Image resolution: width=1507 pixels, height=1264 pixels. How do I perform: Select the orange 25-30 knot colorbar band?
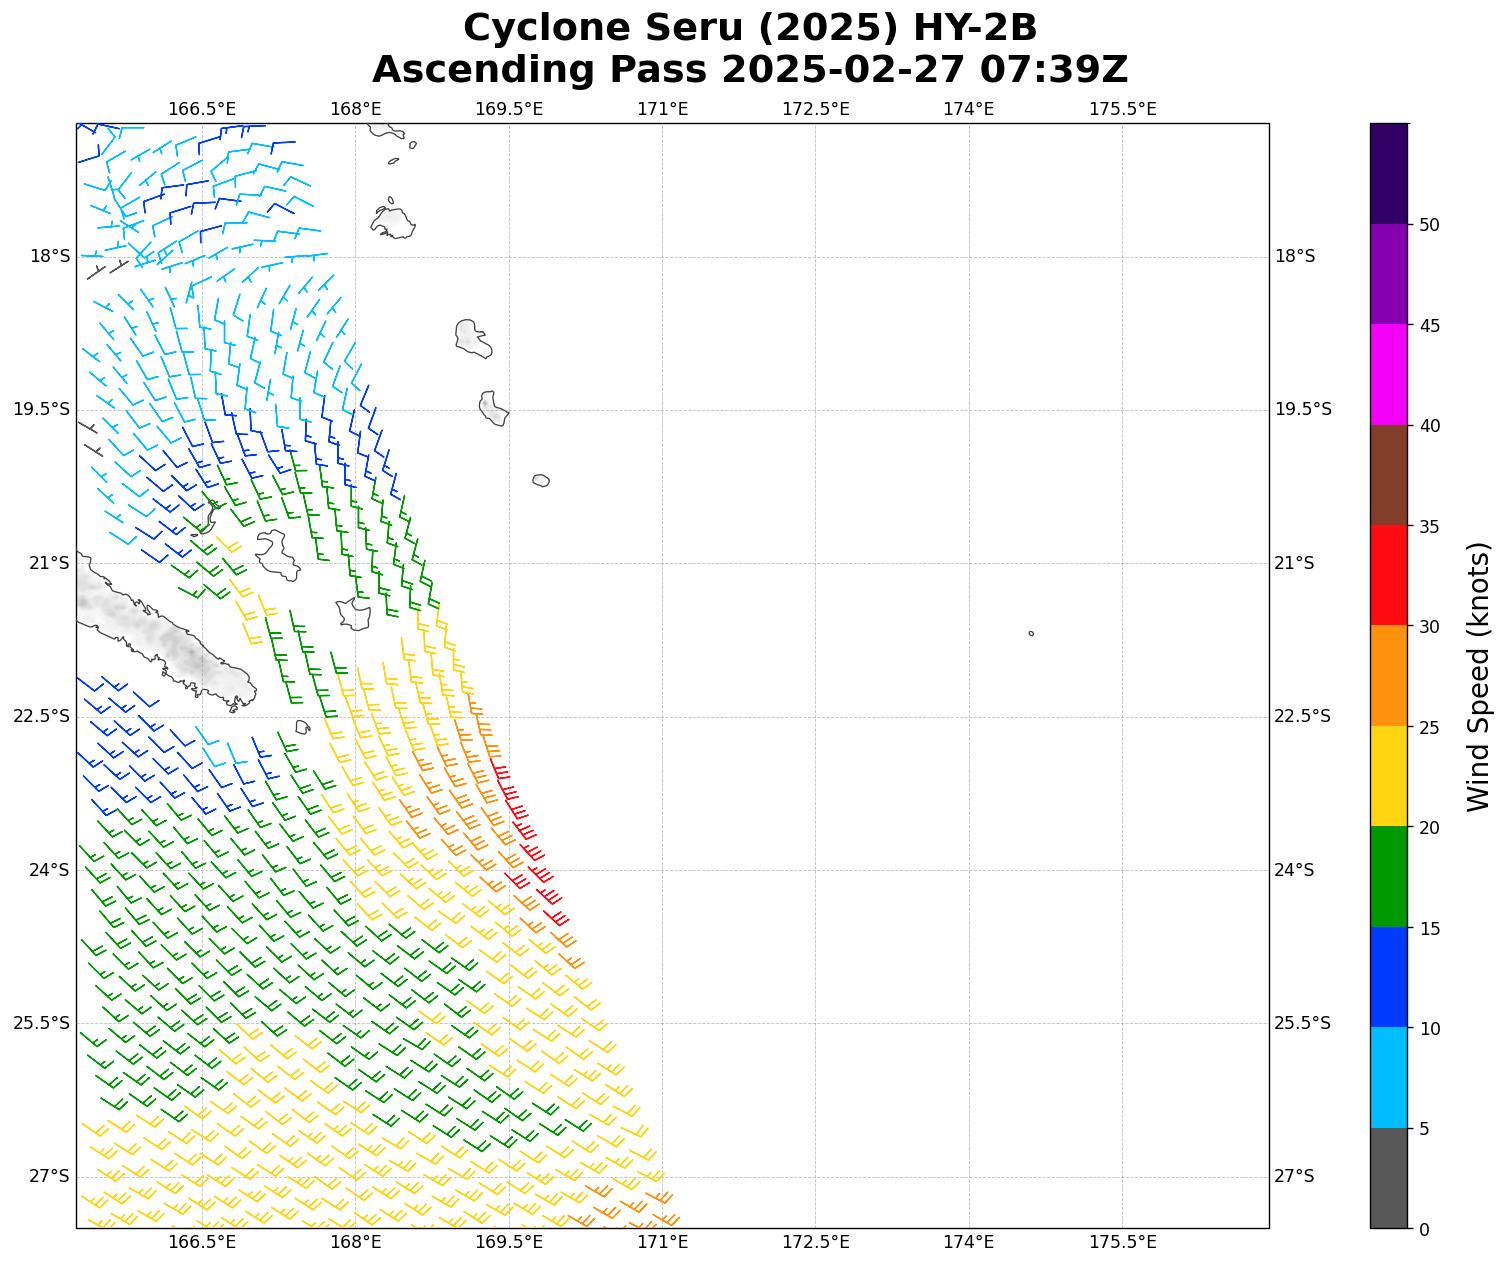click(1388, 675)
